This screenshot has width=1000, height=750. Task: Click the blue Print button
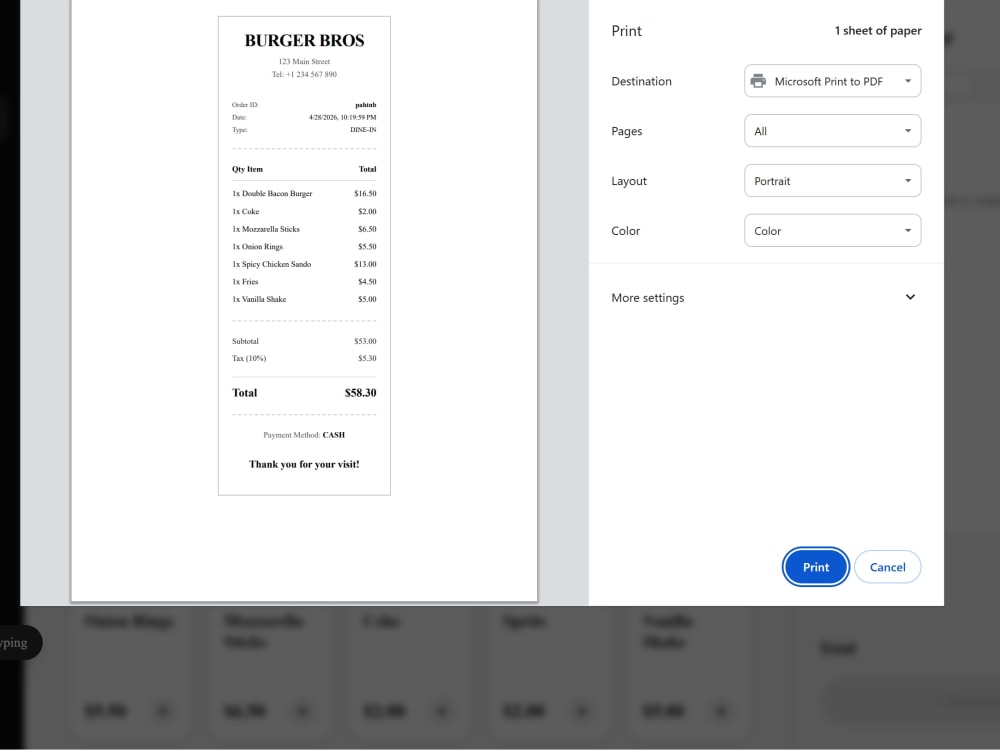pos(815,567)
